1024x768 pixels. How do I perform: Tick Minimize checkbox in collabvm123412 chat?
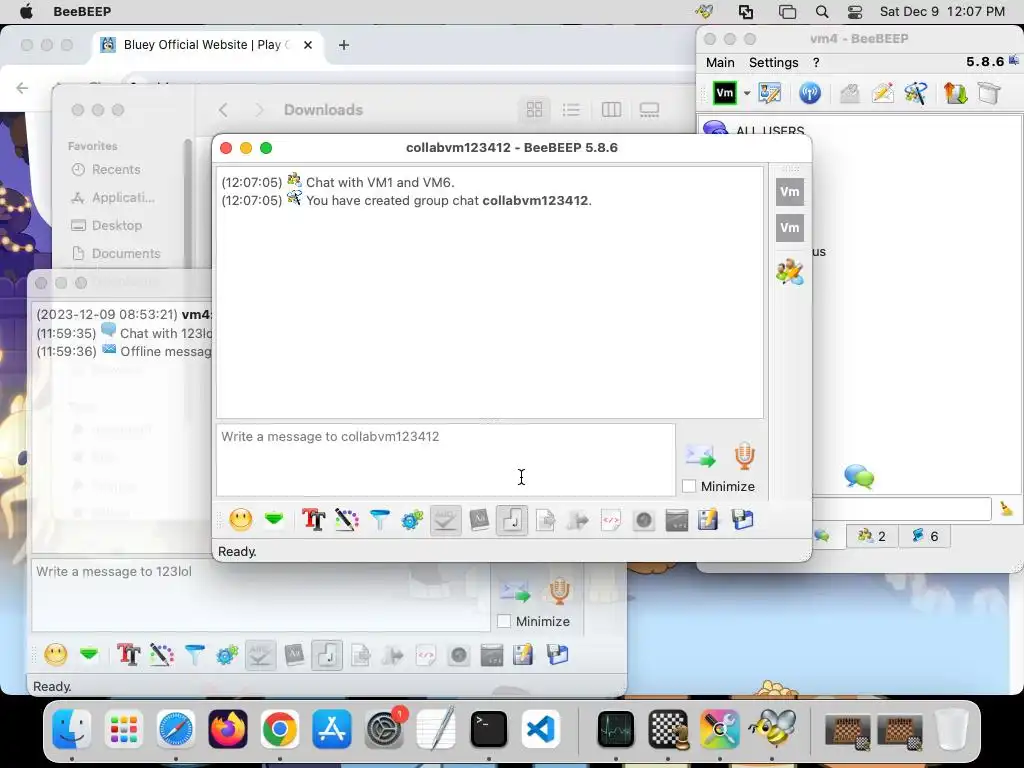click(x=689, y=486)
